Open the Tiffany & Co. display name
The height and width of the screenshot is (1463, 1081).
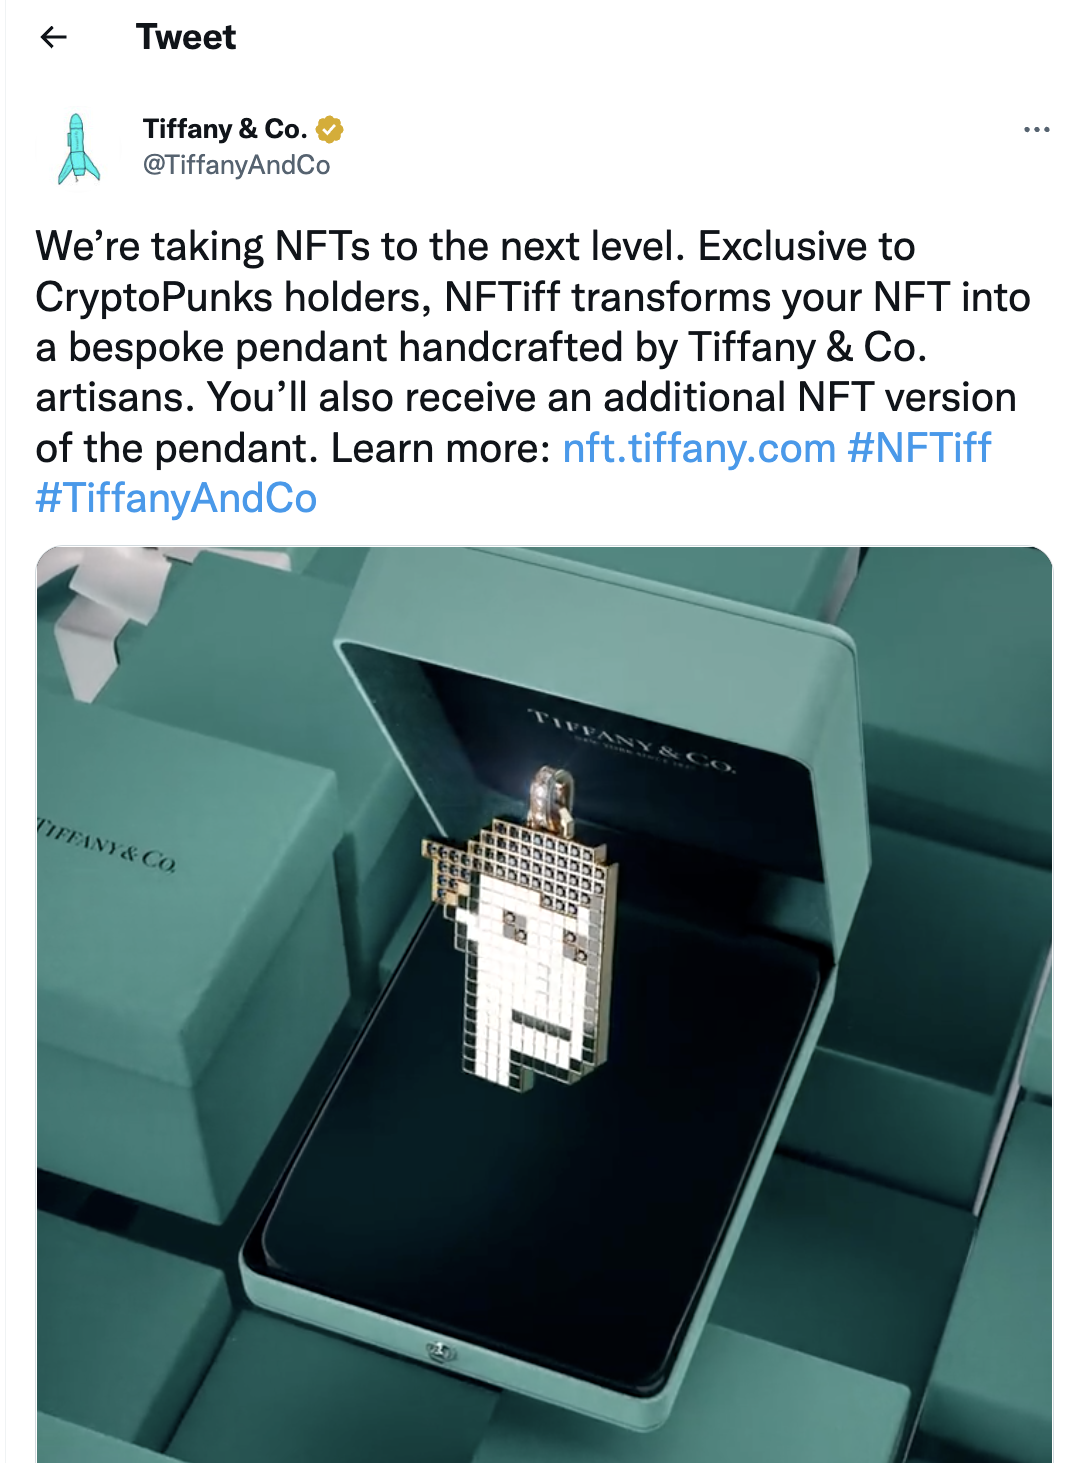coord(224,129)
